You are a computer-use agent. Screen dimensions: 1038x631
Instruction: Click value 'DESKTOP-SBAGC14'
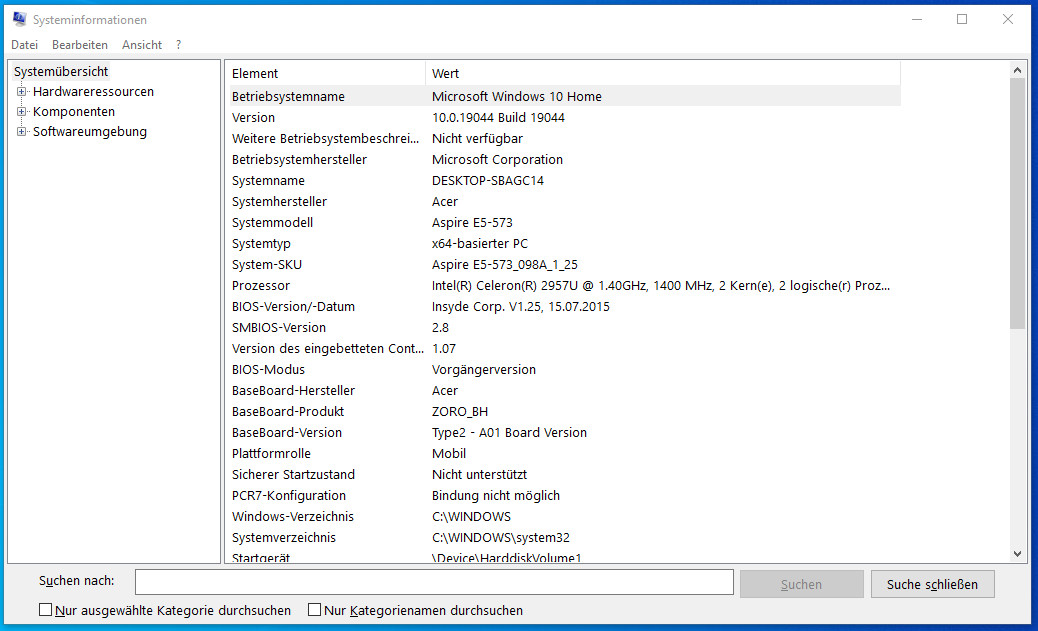point(487,181)
